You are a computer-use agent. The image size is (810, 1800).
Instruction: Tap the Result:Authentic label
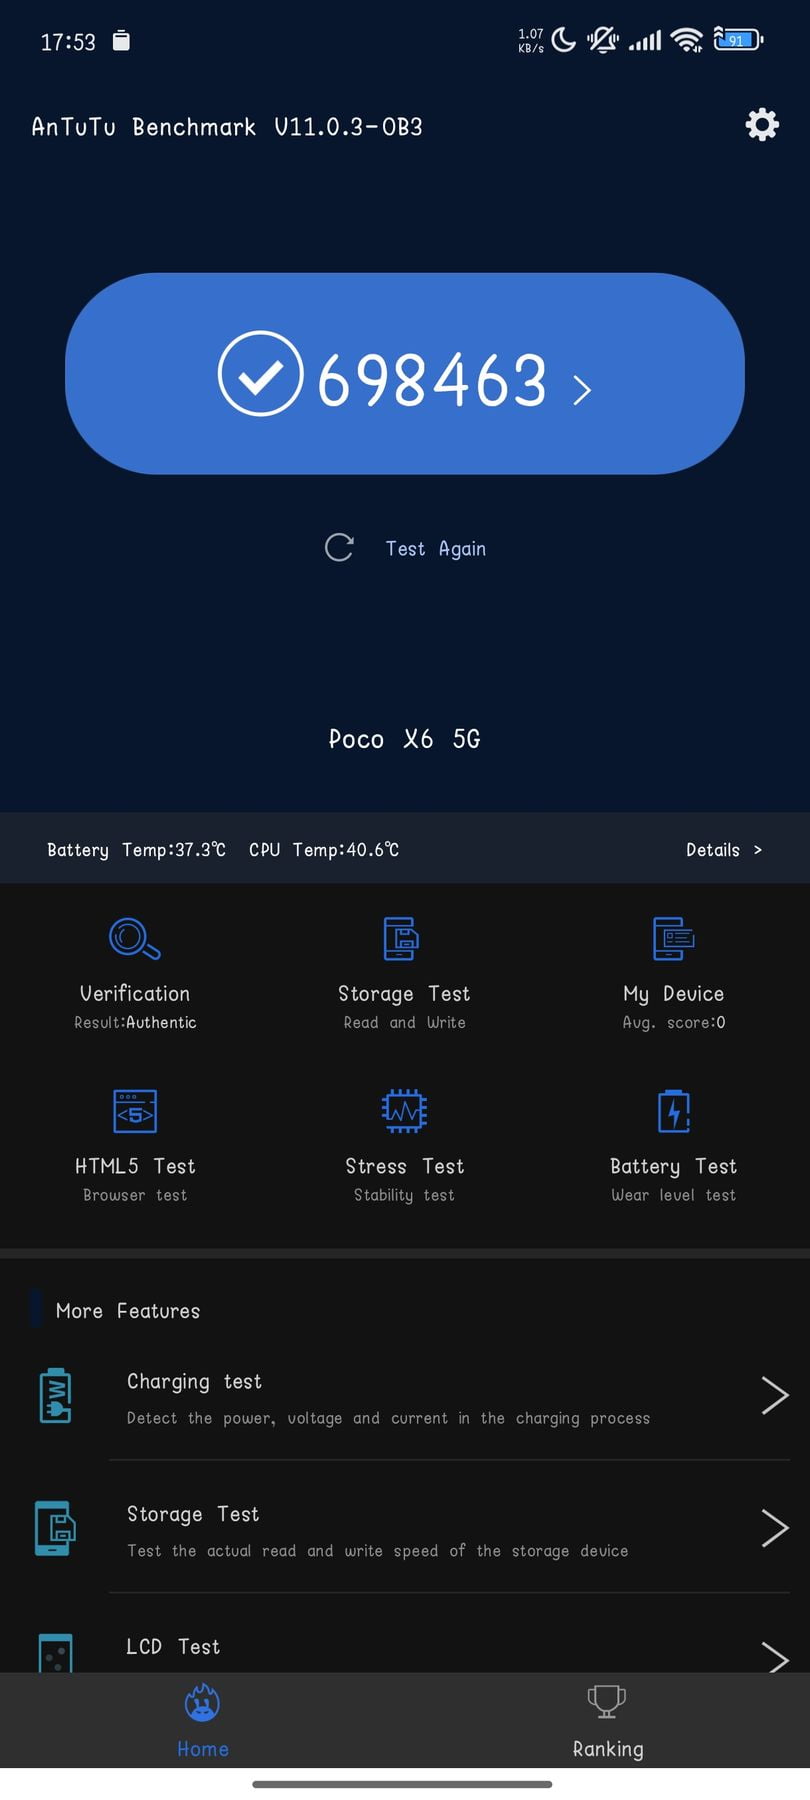[x=135, y=1022]
